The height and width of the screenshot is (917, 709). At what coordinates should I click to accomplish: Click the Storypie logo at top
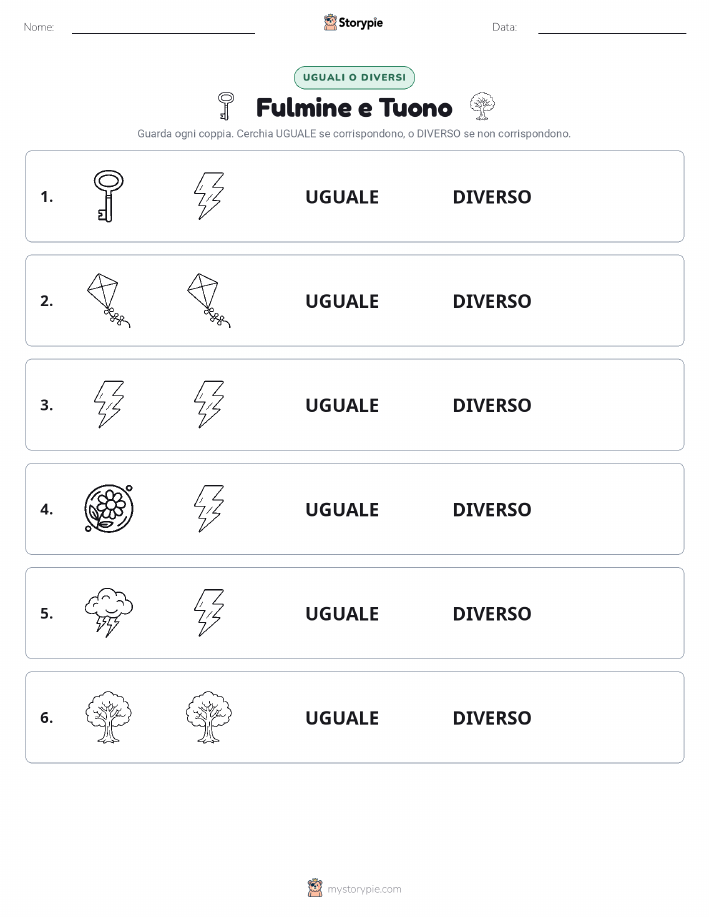tap(353, 23)
